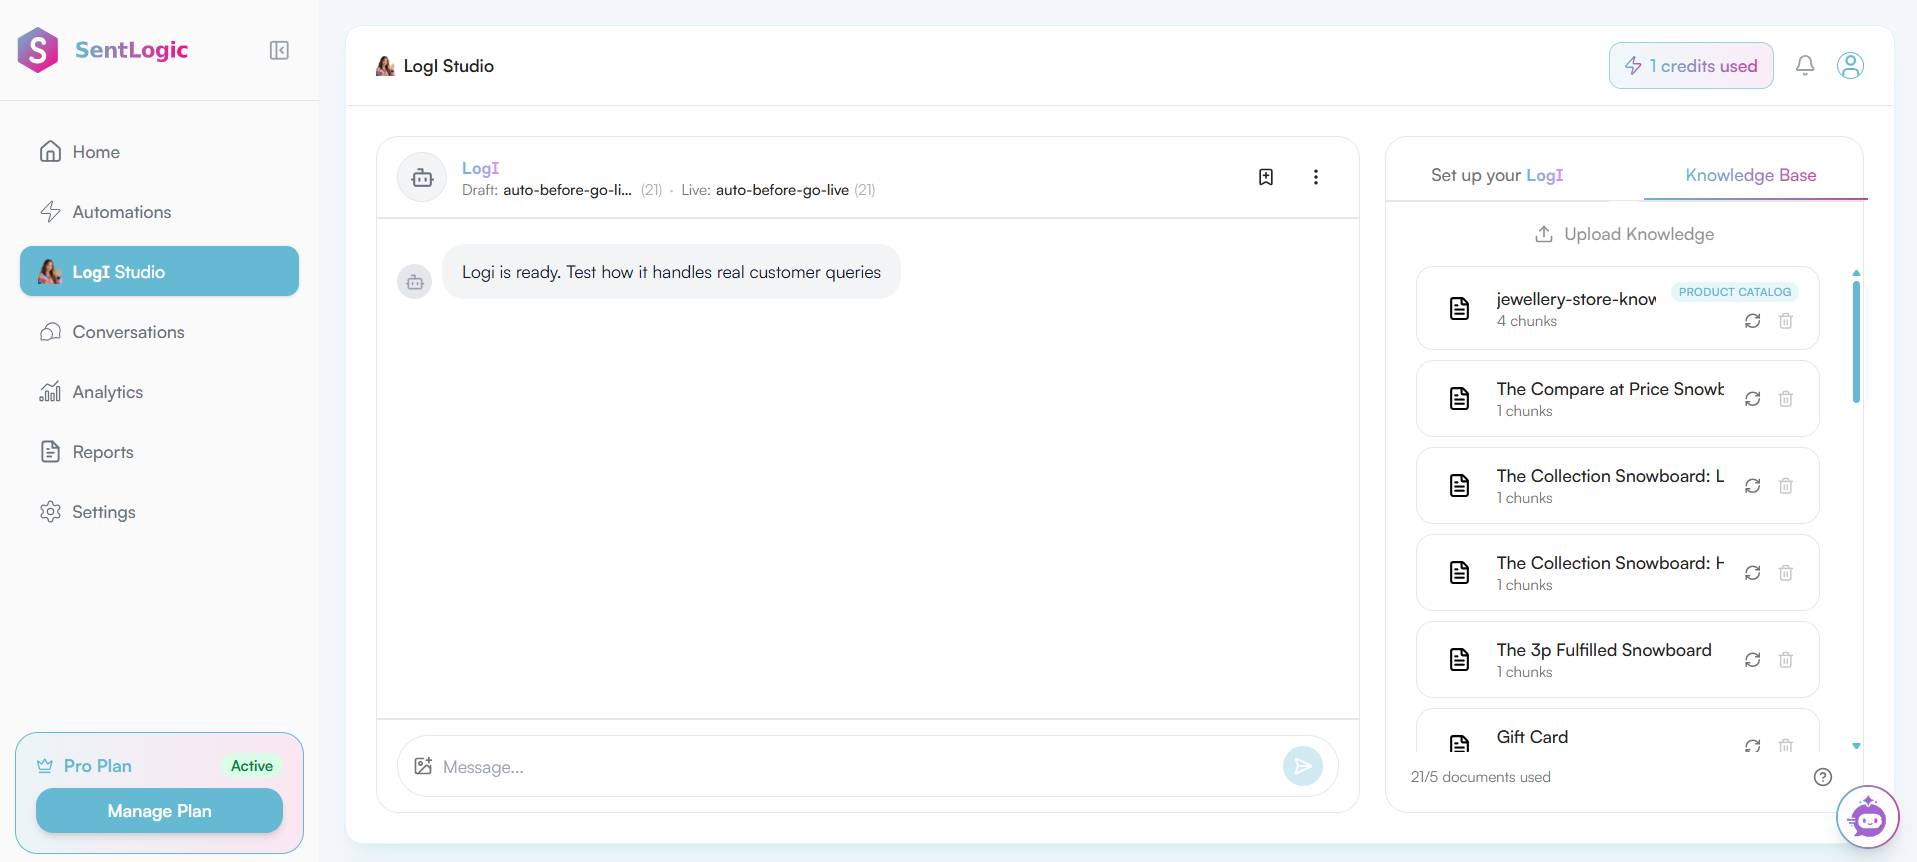Image resolution: width=1917 pixels, height=862 pixels.
Task: Delete The Compare at Price Snowboard document
Action: [x=1786, y=399]
